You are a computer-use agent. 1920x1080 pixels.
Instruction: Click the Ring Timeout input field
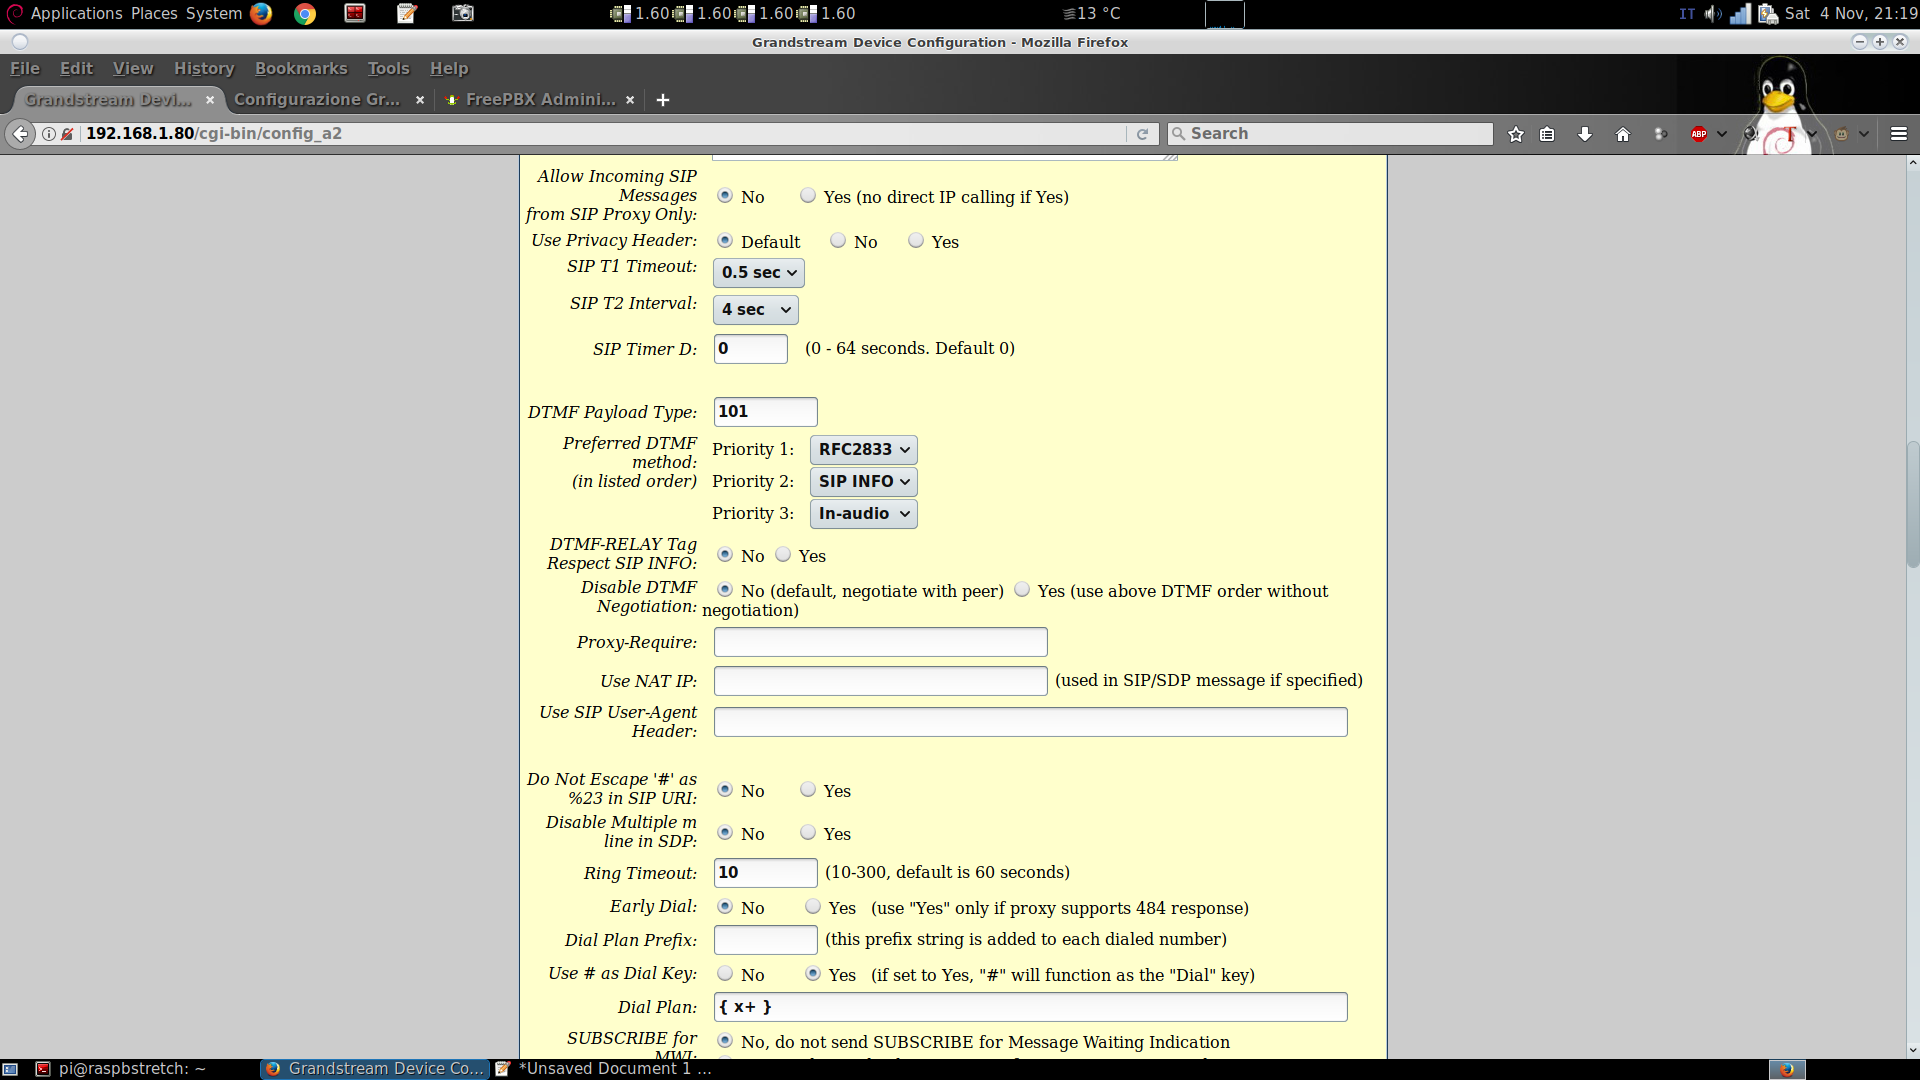tap(765, 873)
